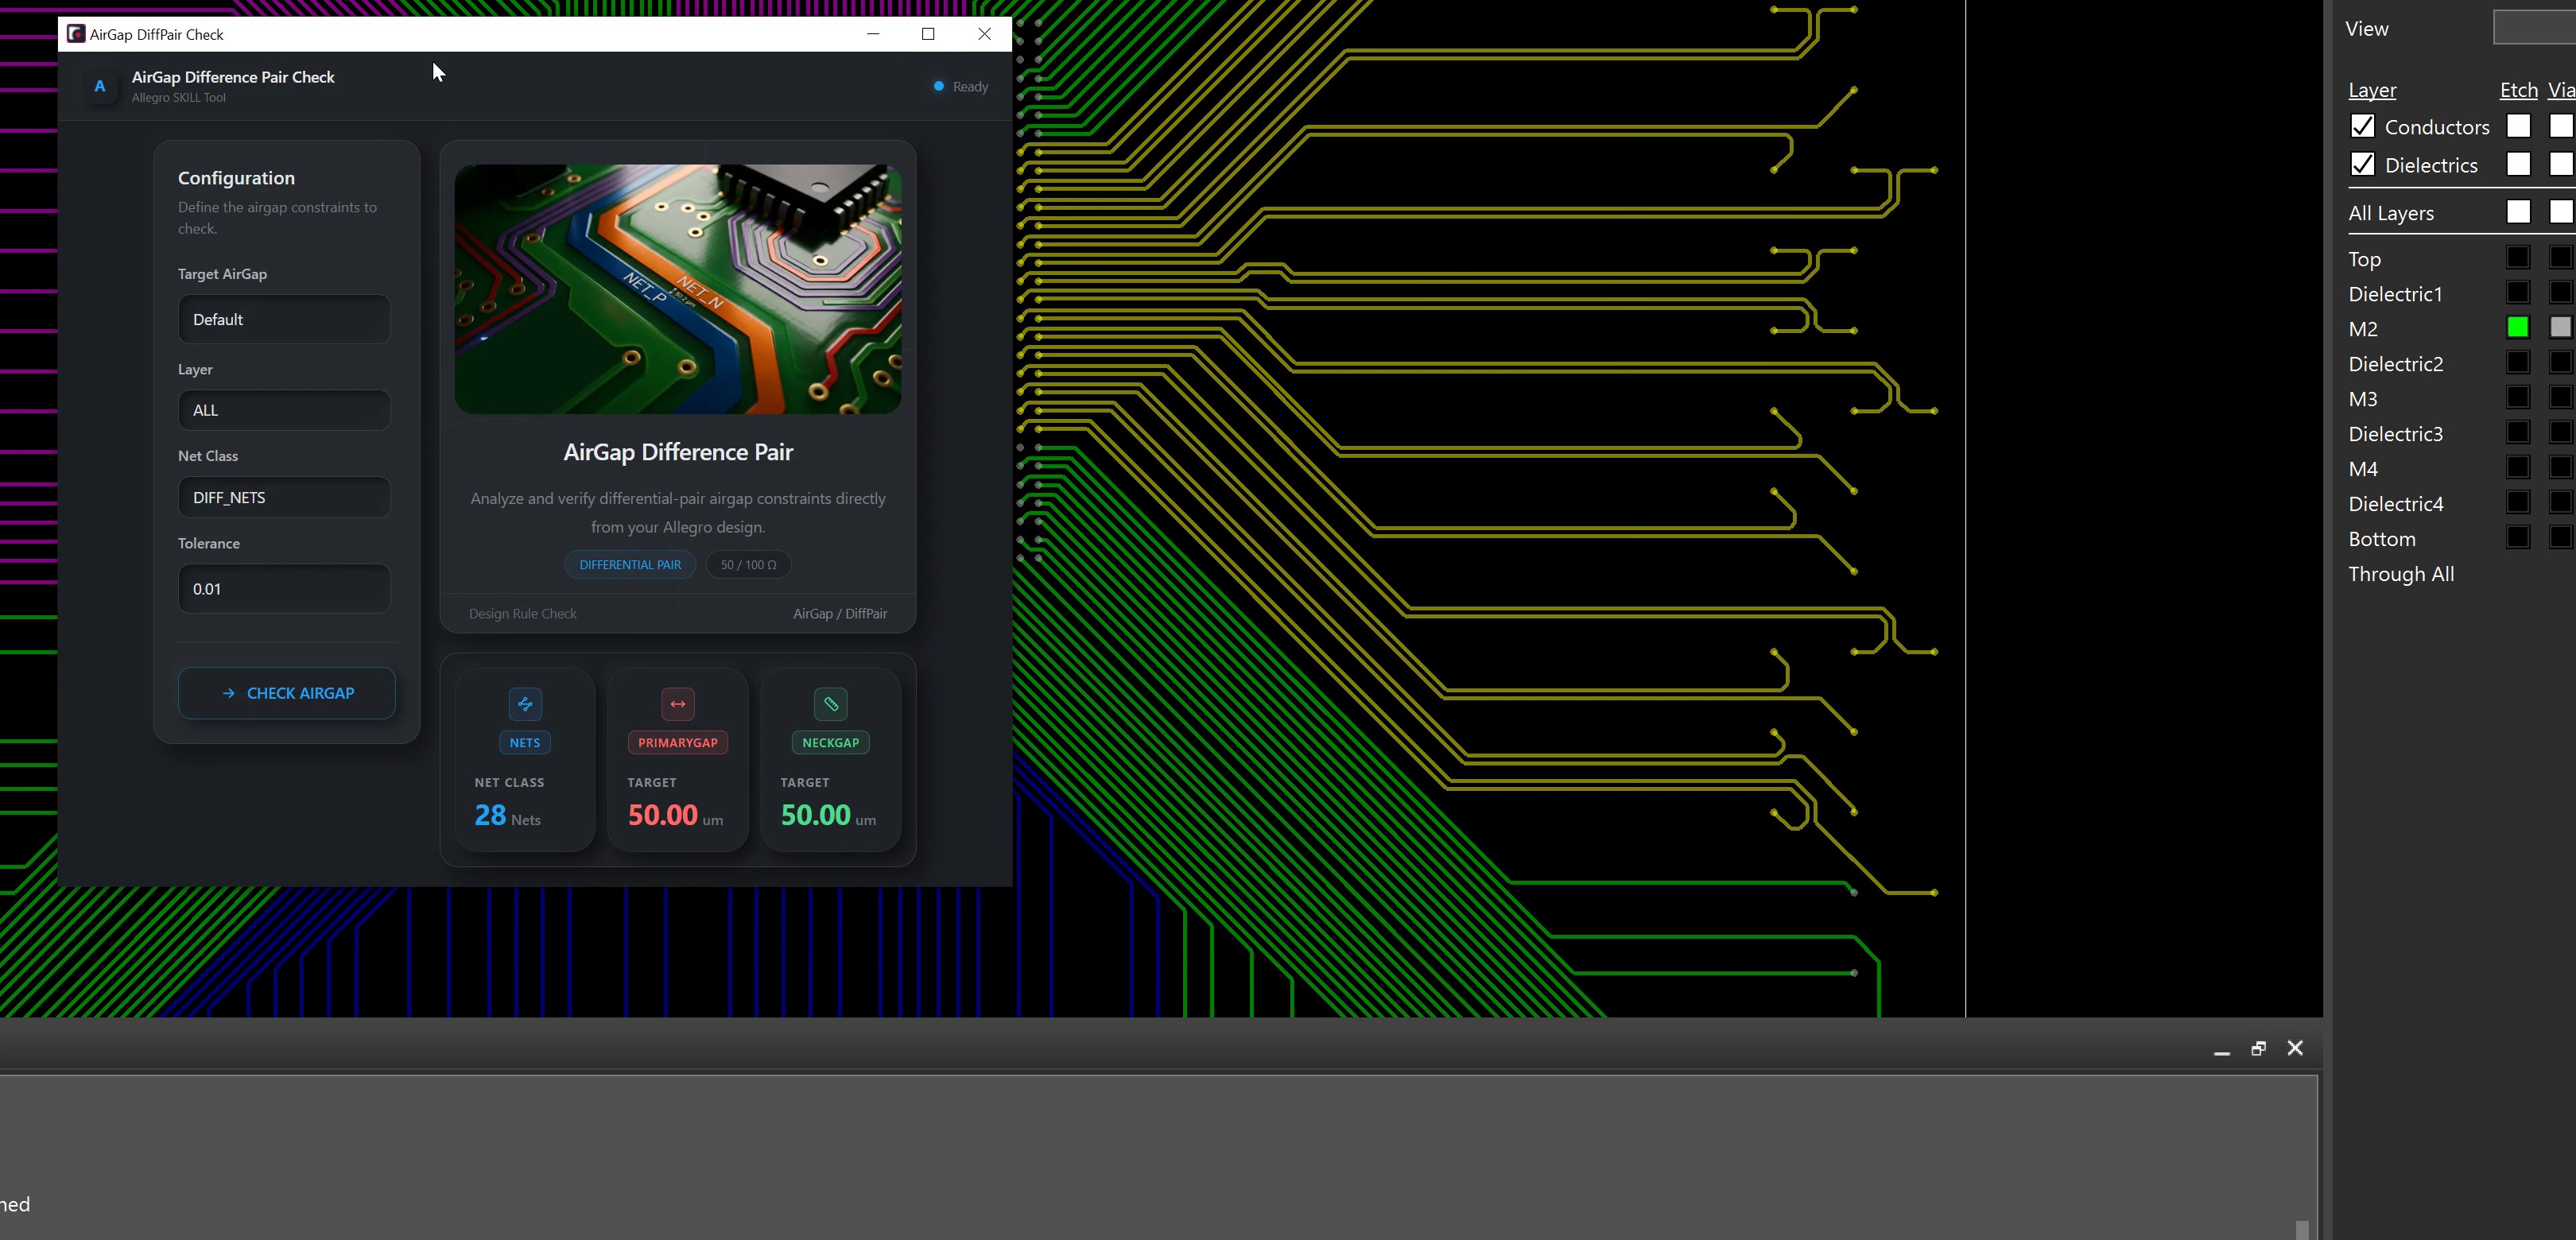Click the DIFFERENTIAL PAIR tag
This screenshot has height=1240, width=2576.
[630, 565]
